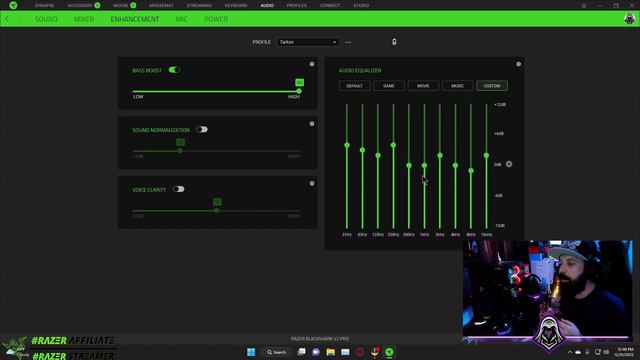Select the Custom equalizer preset
Viewport: 640px width, 360px height.
(492, 86)
